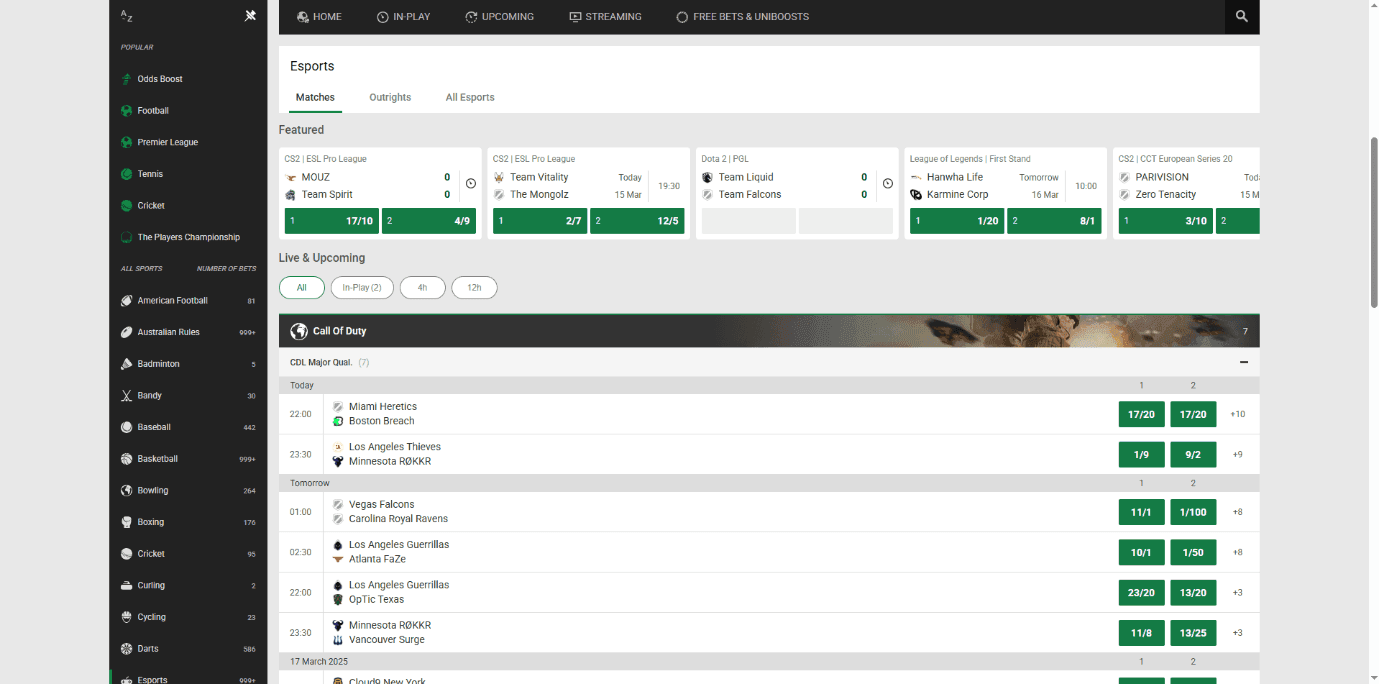The width and height of the screenshot is (1379, 684).
Task: Click the Streaming screen icon in top navigation
Action: pos(575,16)
